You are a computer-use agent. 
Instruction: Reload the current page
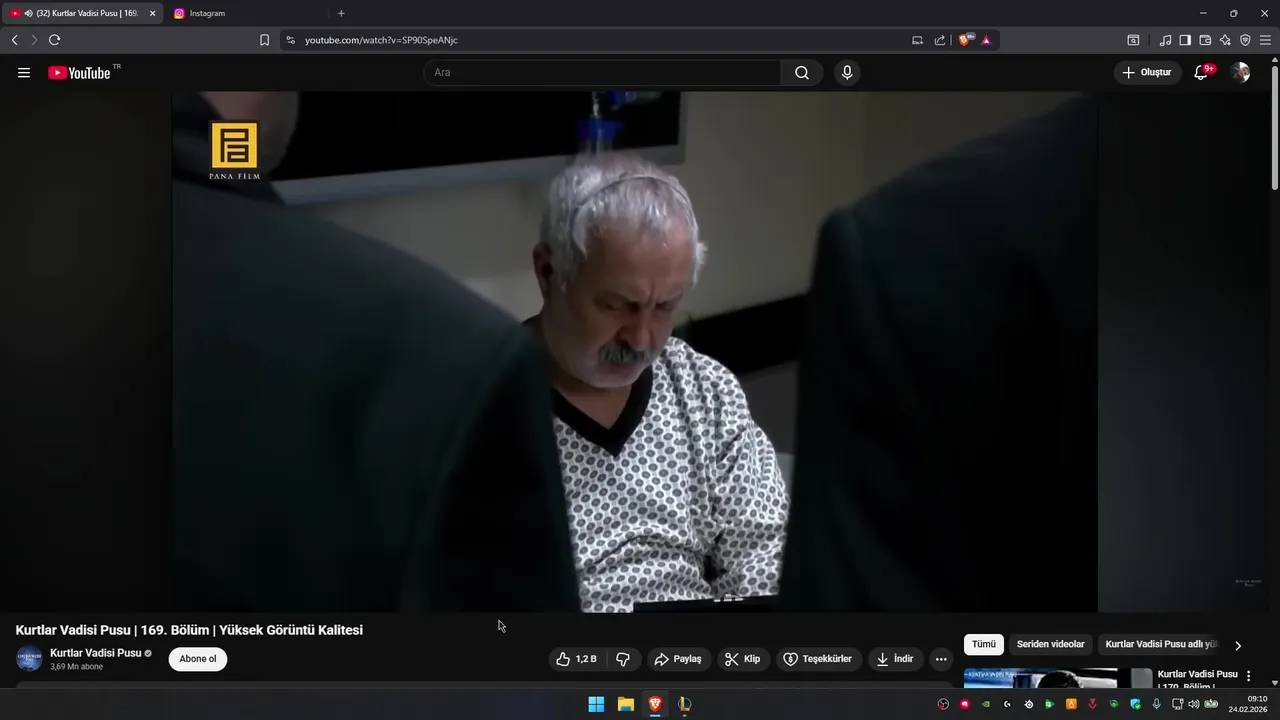point(54,40)
